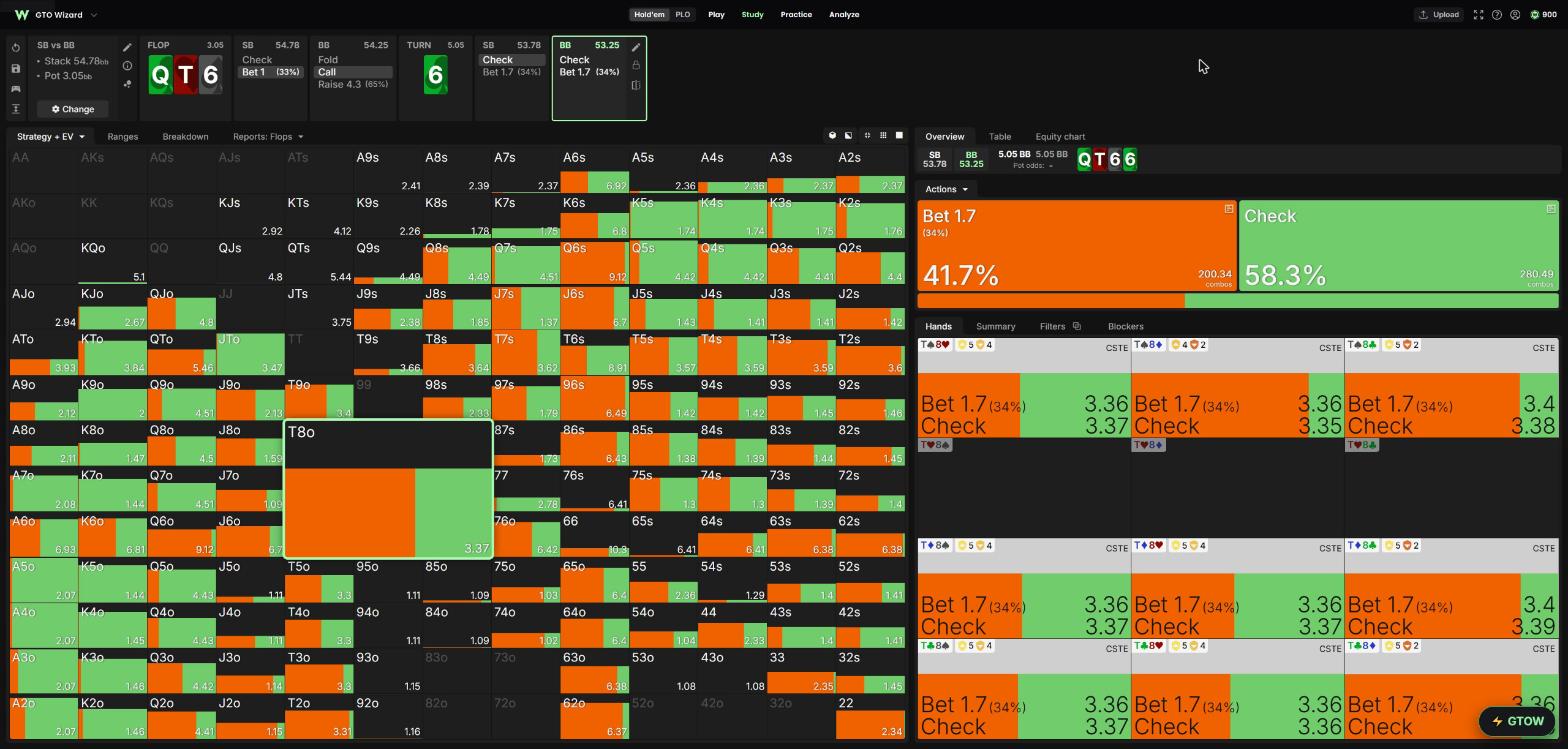This screenshot has width=1568, height=749.
Task: Click the save floppy disk icon
Action: click(16, 68)
